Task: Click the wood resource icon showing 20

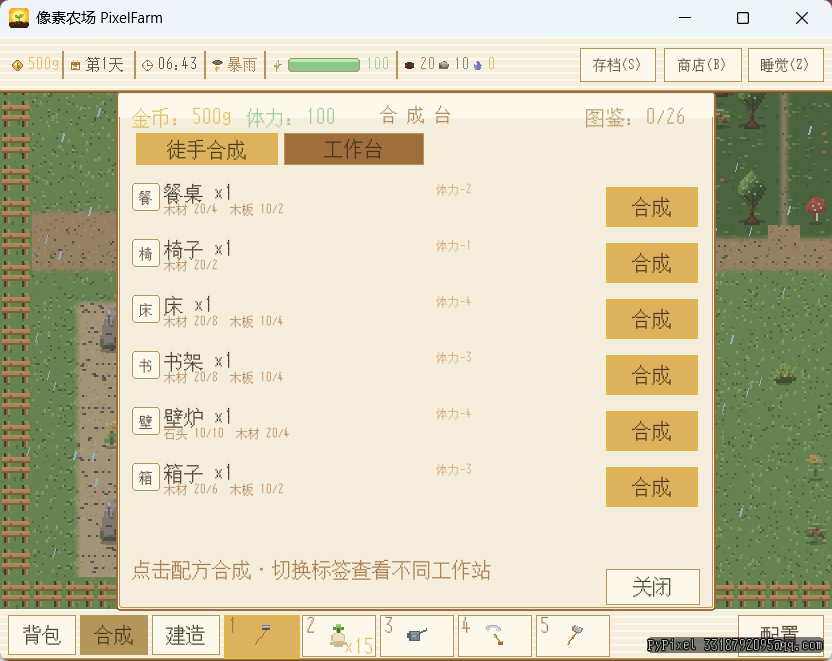Action: coord(409,65)
